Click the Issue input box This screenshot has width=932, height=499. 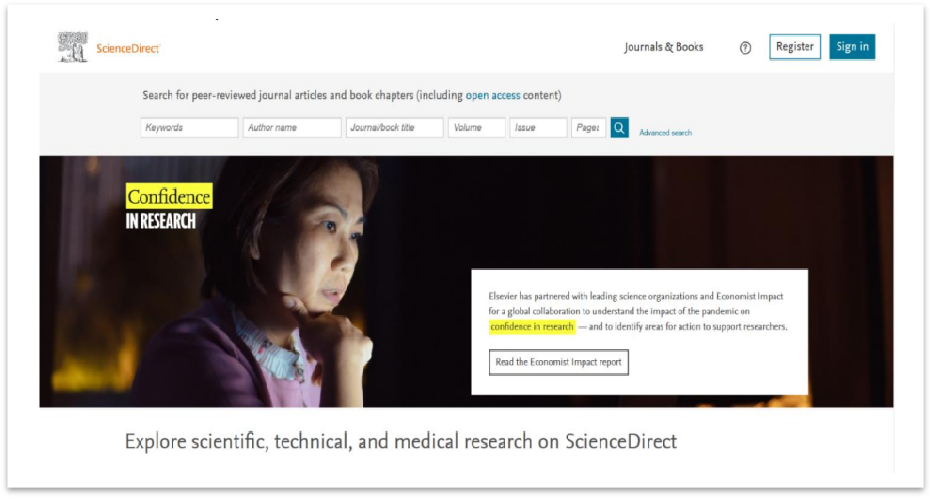click(x=537, y=128)
